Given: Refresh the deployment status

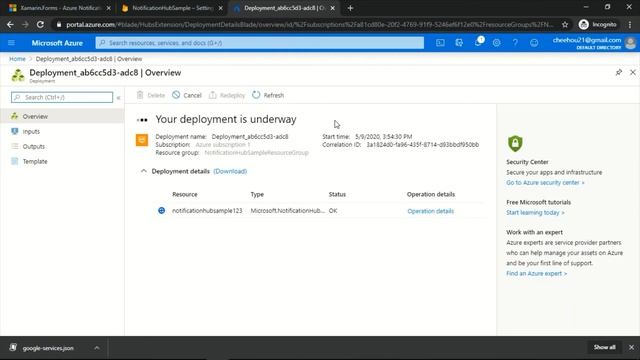Looking at the screenshot, I should tap(268, 95).
